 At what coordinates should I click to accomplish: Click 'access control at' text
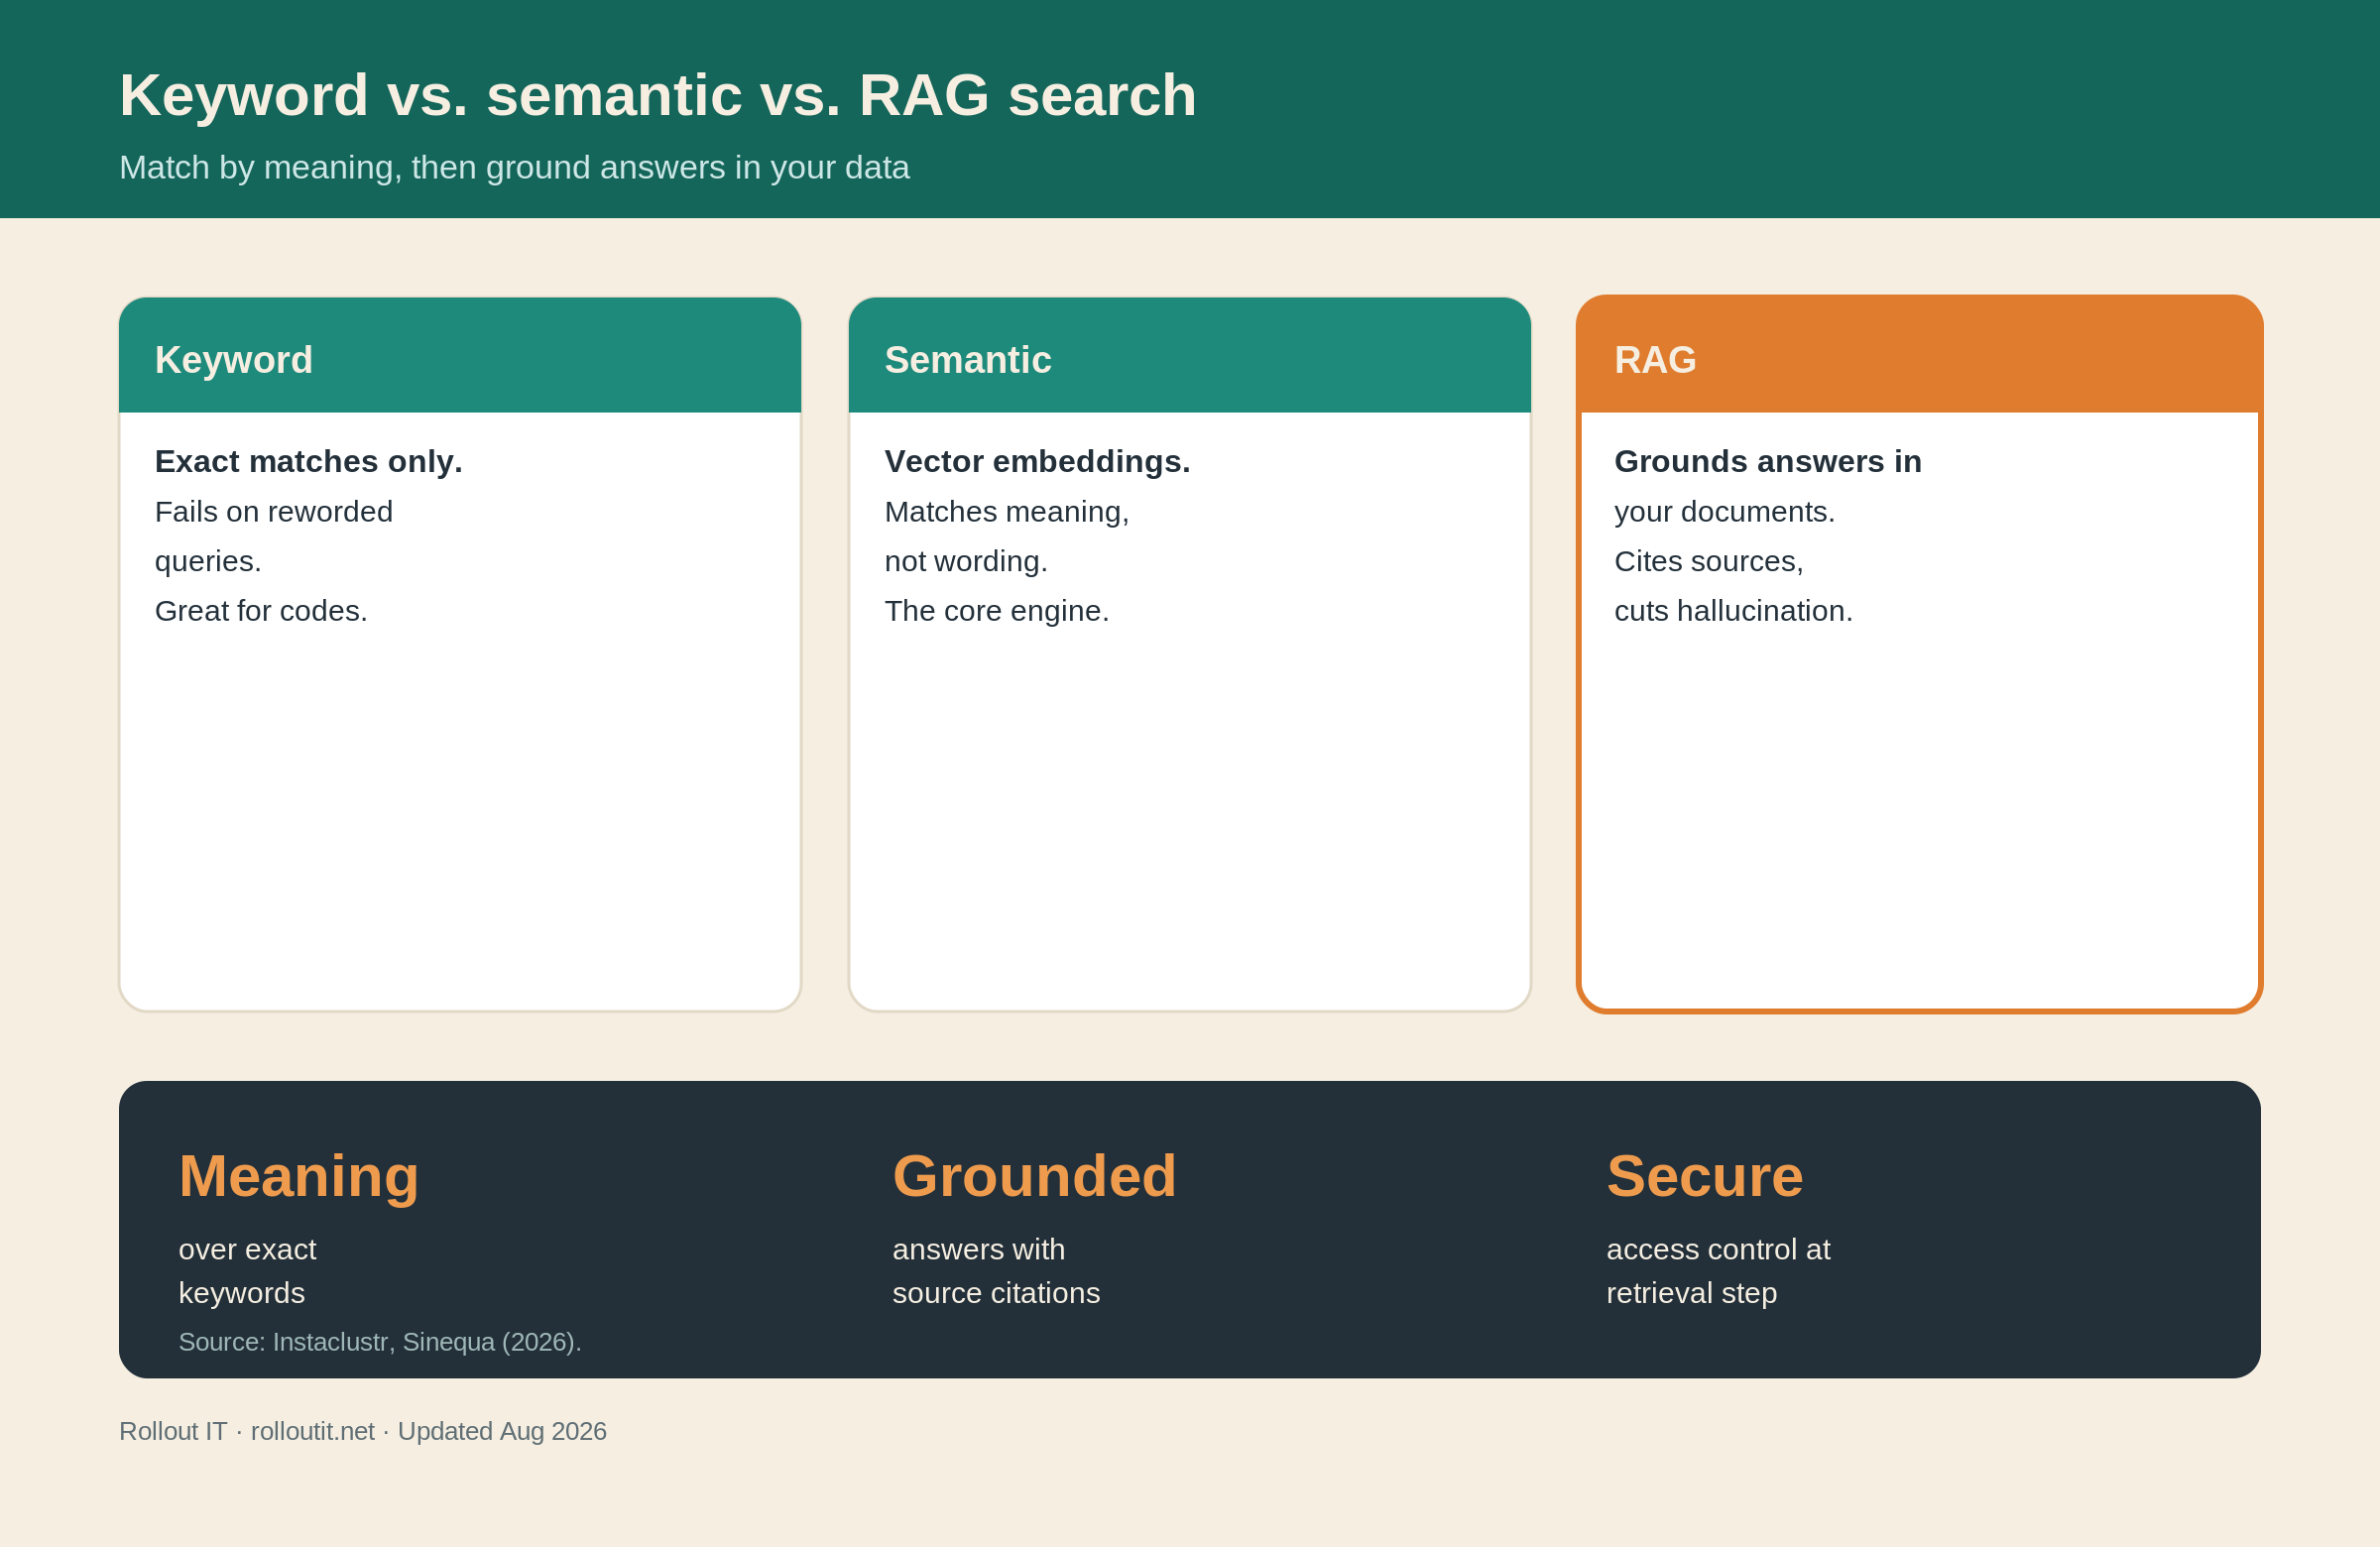(x=1717, y=1249)
